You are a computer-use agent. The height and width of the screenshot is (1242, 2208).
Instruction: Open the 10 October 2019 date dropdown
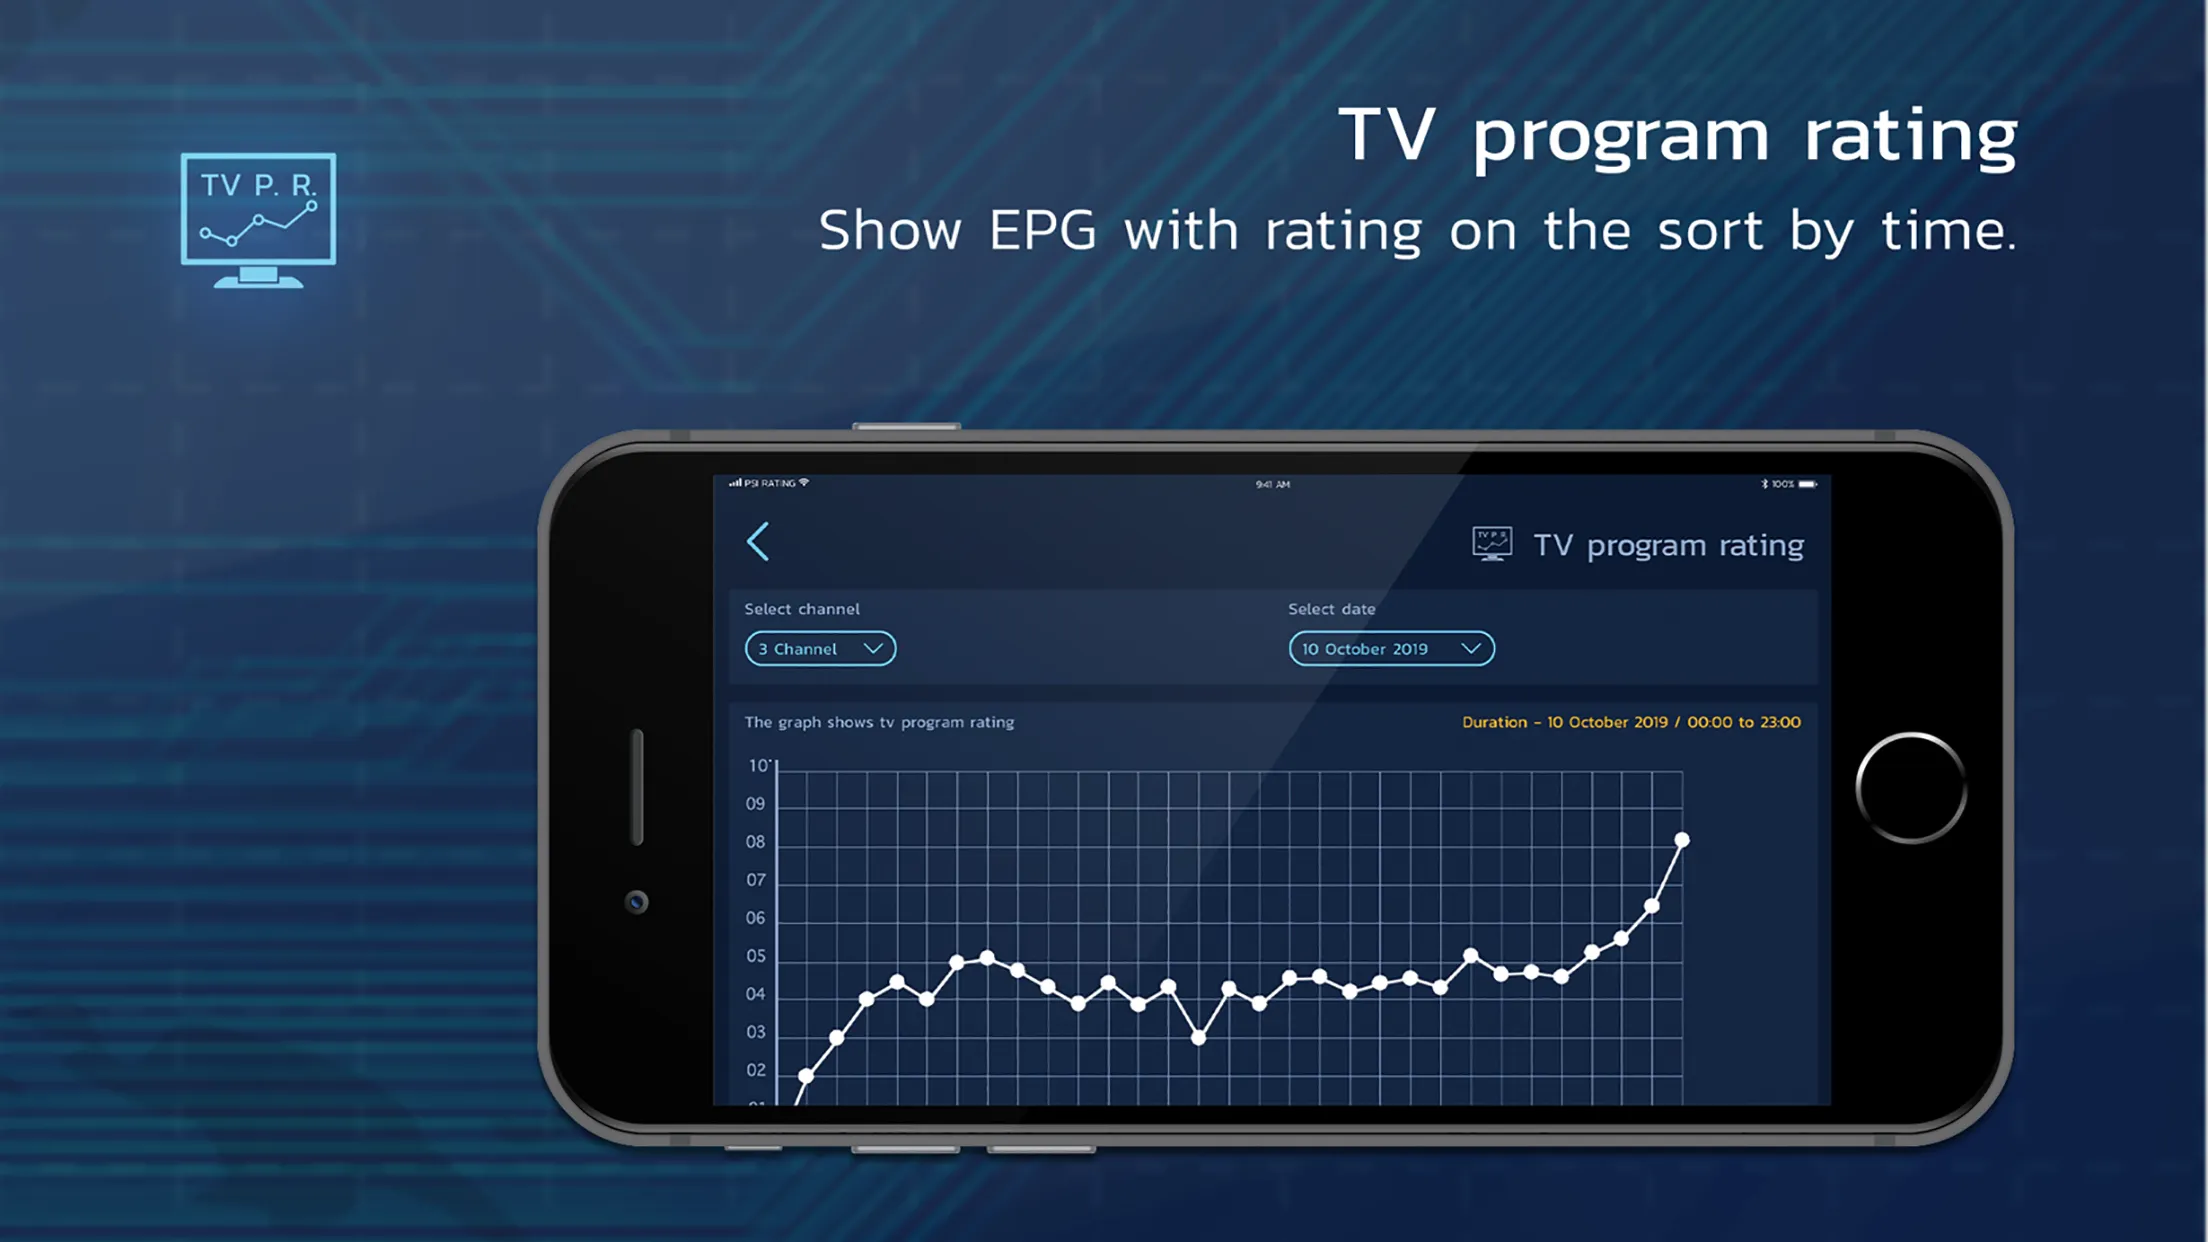1389,648
